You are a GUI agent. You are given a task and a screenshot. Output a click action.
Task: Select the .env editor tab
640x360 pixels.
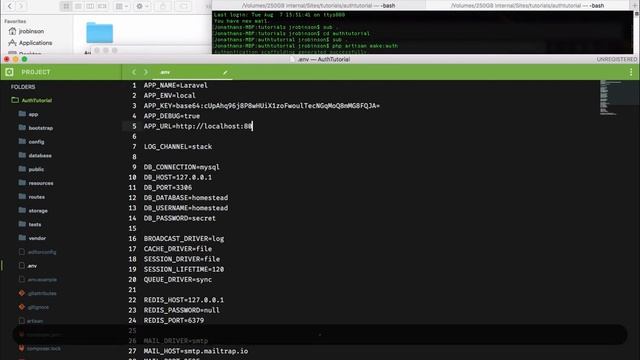192,72
